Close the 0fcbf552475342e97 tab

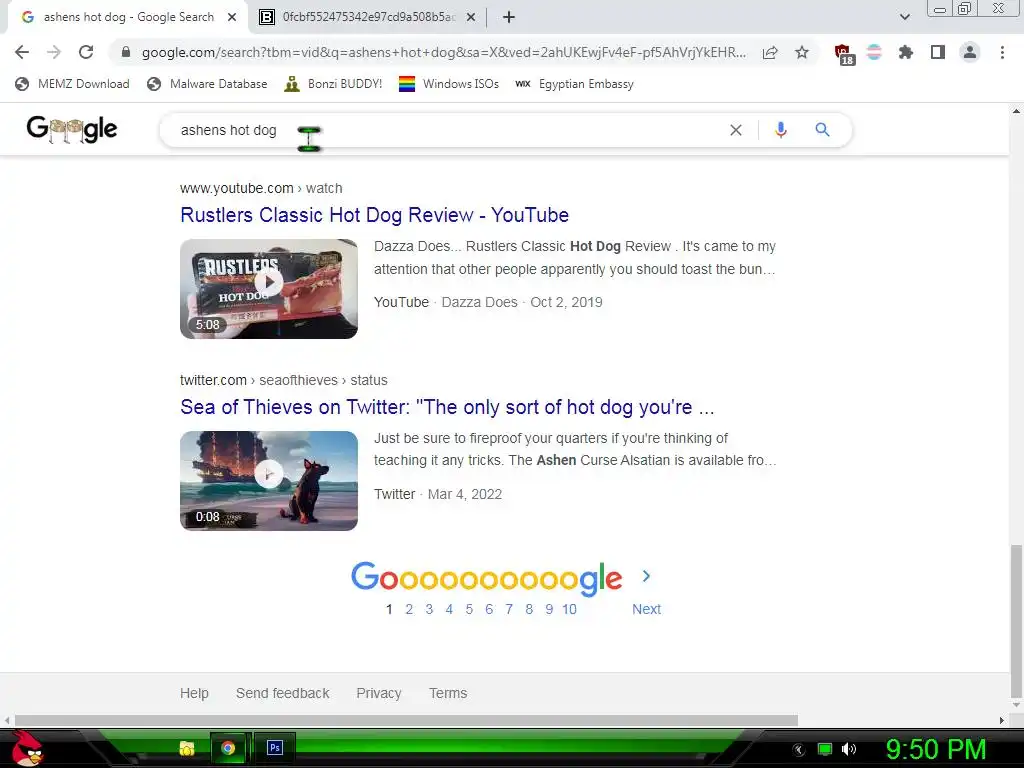(x=471, y=18)
